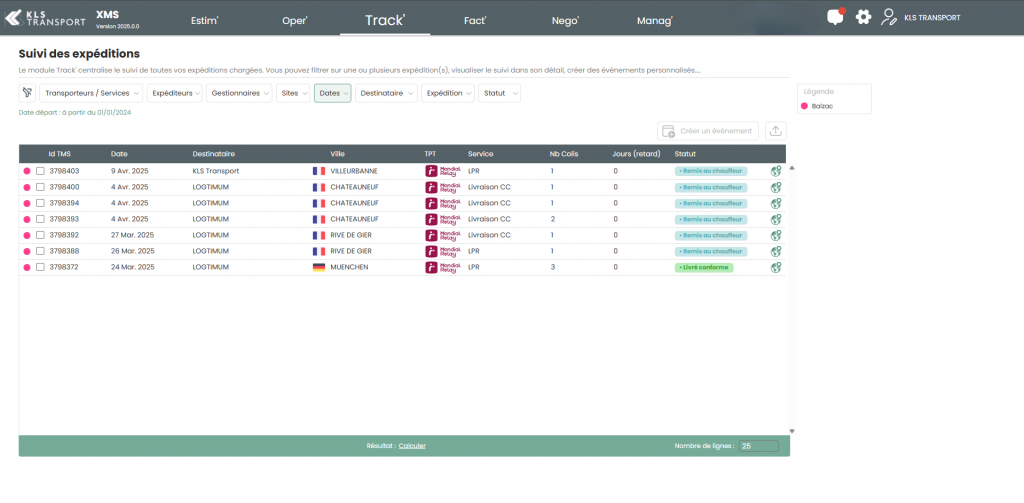
Task: Expand the Dates filter
Action: click(x=333, y=93)
